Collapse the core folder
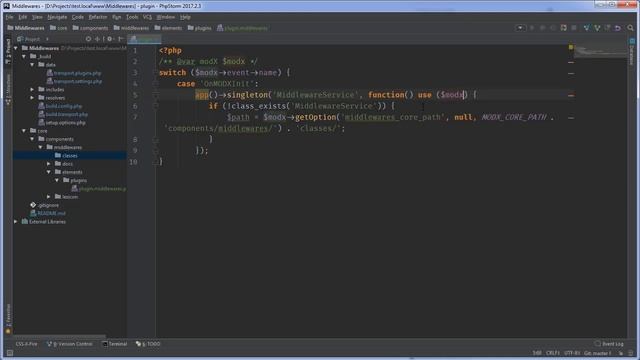The height and width of the screenshot is (360, 640). 24,131
